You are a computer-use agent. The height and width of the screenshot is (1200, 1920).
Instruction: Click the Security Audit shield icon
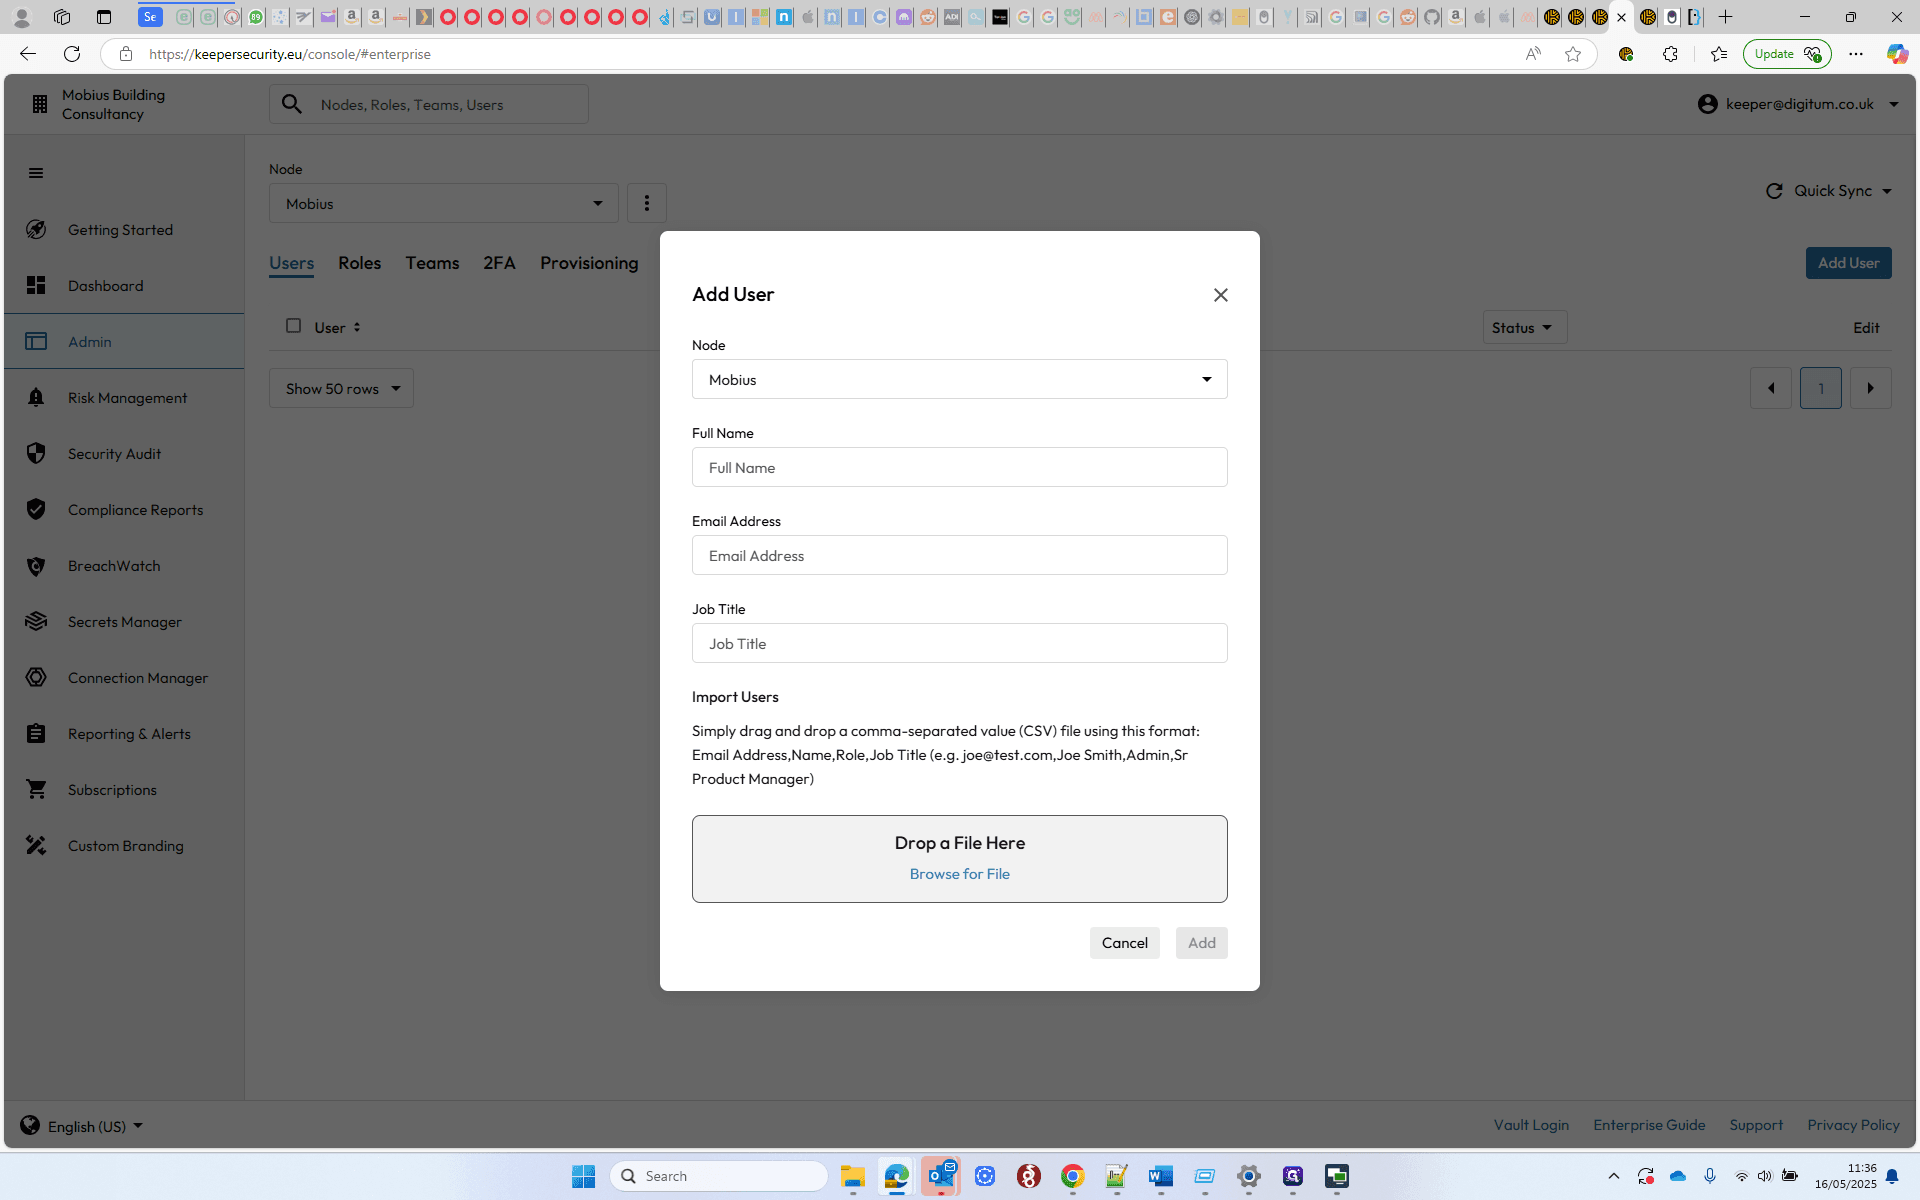tap(36, 454)
